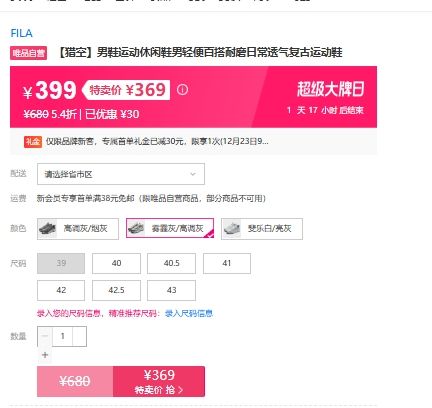The height and width of the screenshot is (408, 432).
Task: Increase quantity with the plus button
Action: click(45, 355)
